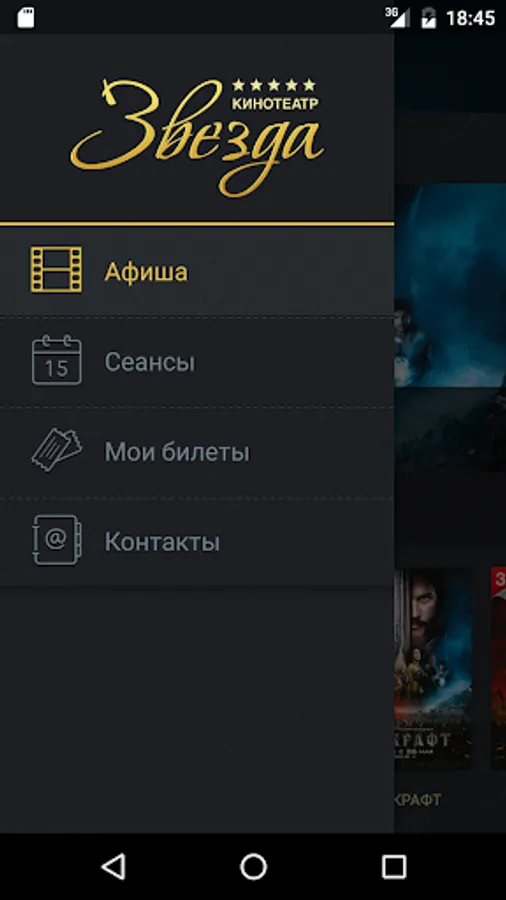
Task: Open the Контакты section
Action: pos(197,542)
